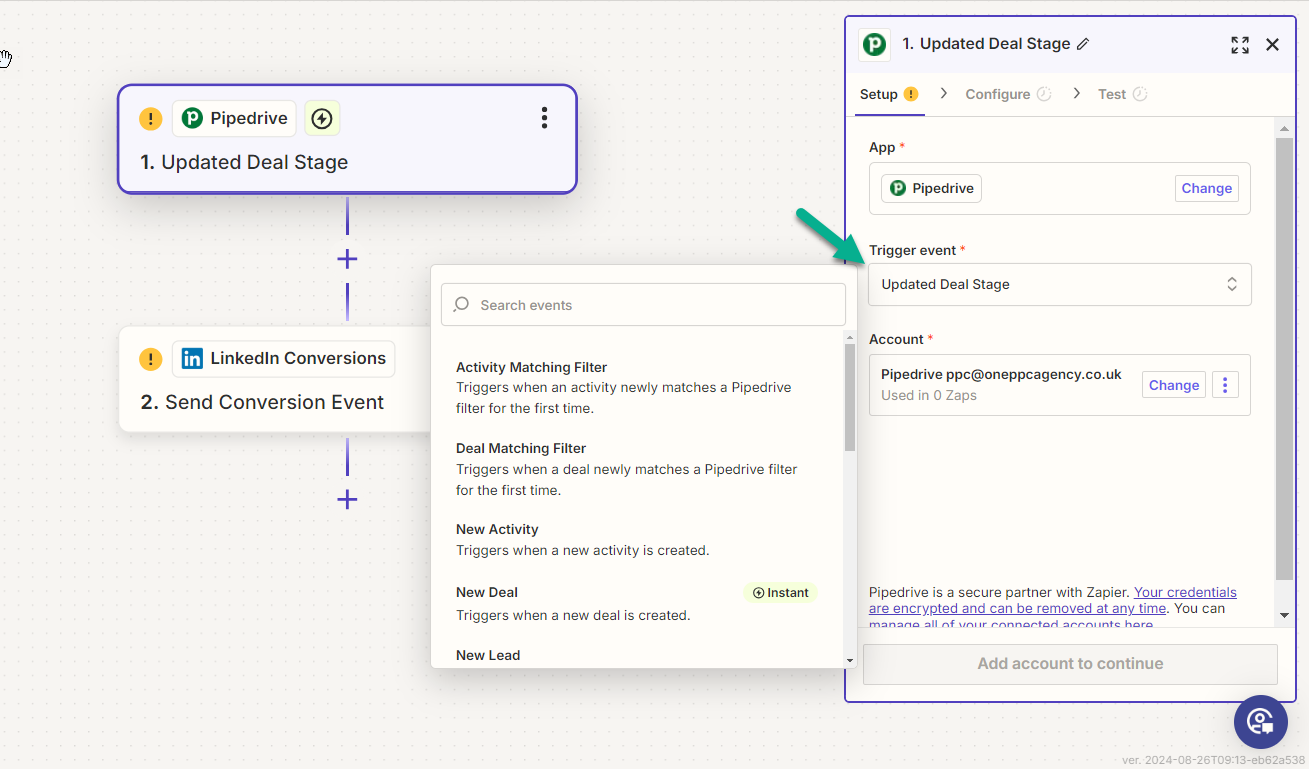Screen dimensions: 1309x769
Task: Select Deal Matching Filter event
Action: (636, 469)
